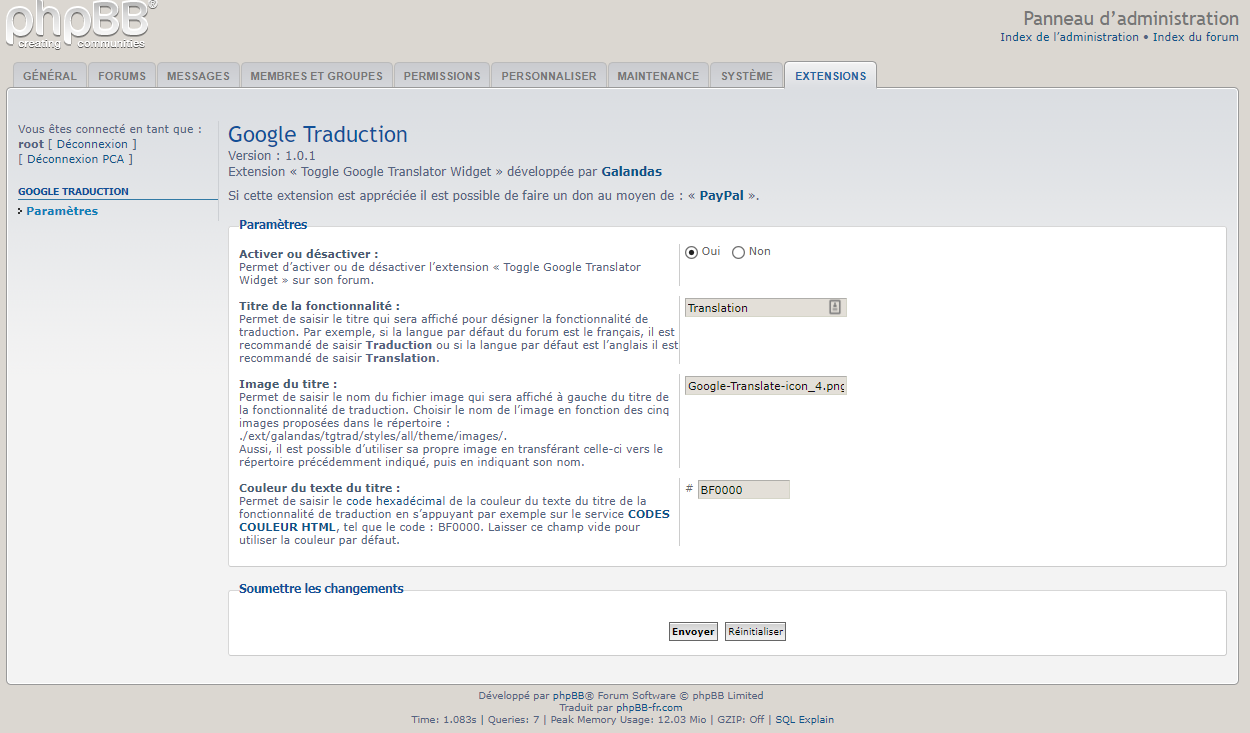Click the icon inside the Translation title field

[x=835, y=308]
